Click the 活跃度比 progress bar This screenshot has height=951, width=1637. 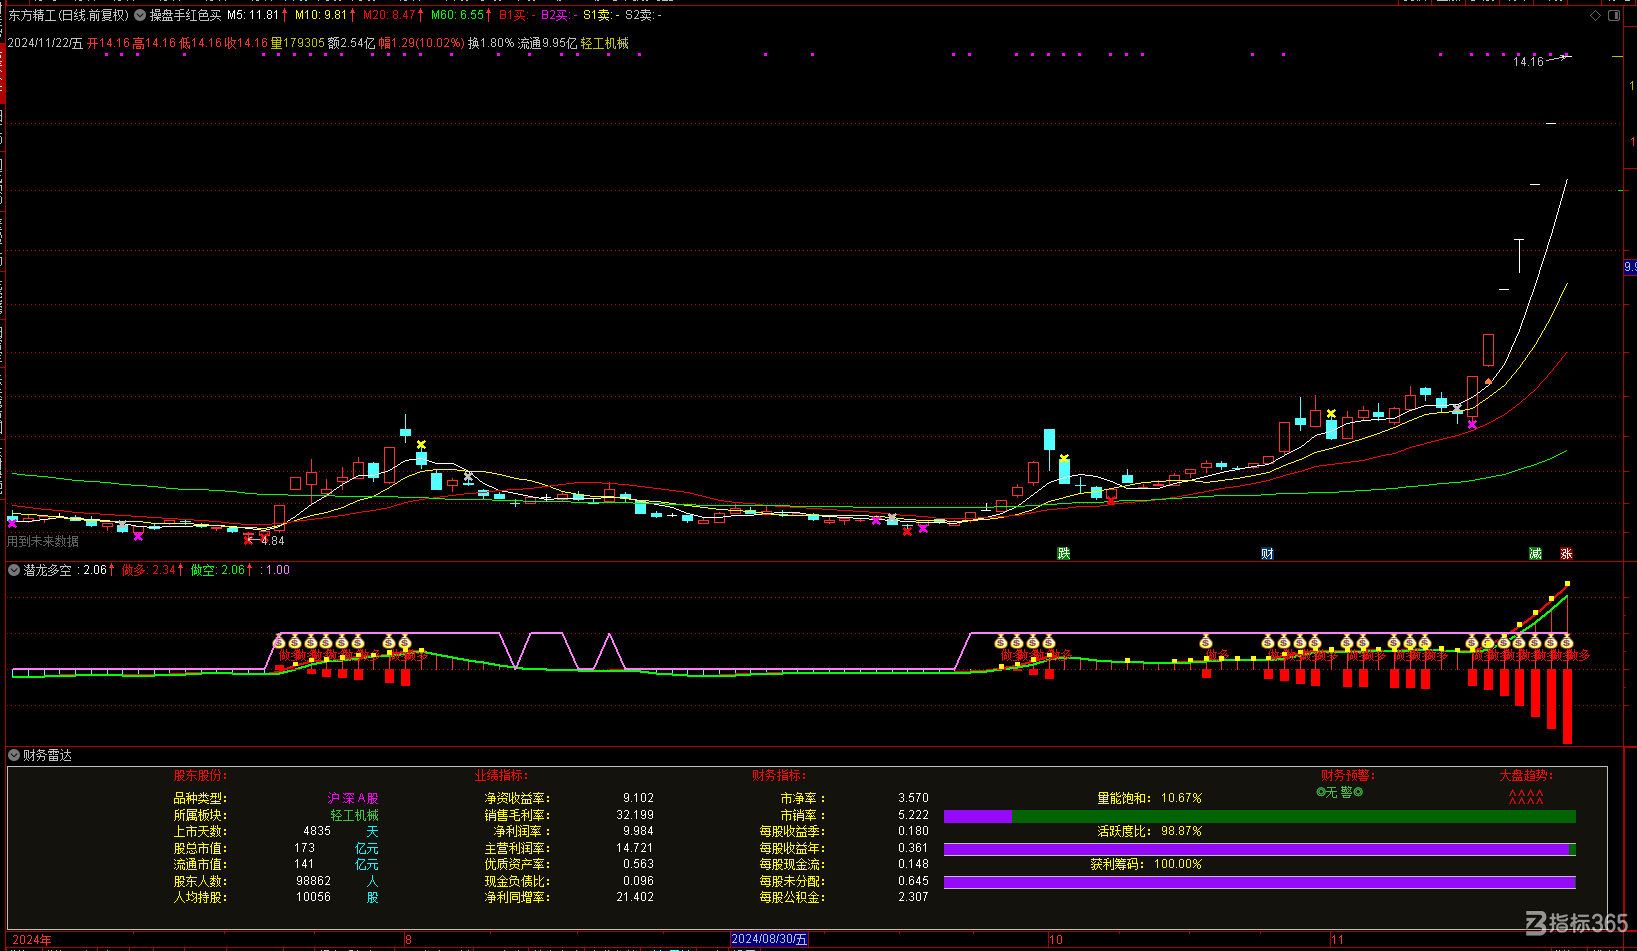(x=1260, y=850)
